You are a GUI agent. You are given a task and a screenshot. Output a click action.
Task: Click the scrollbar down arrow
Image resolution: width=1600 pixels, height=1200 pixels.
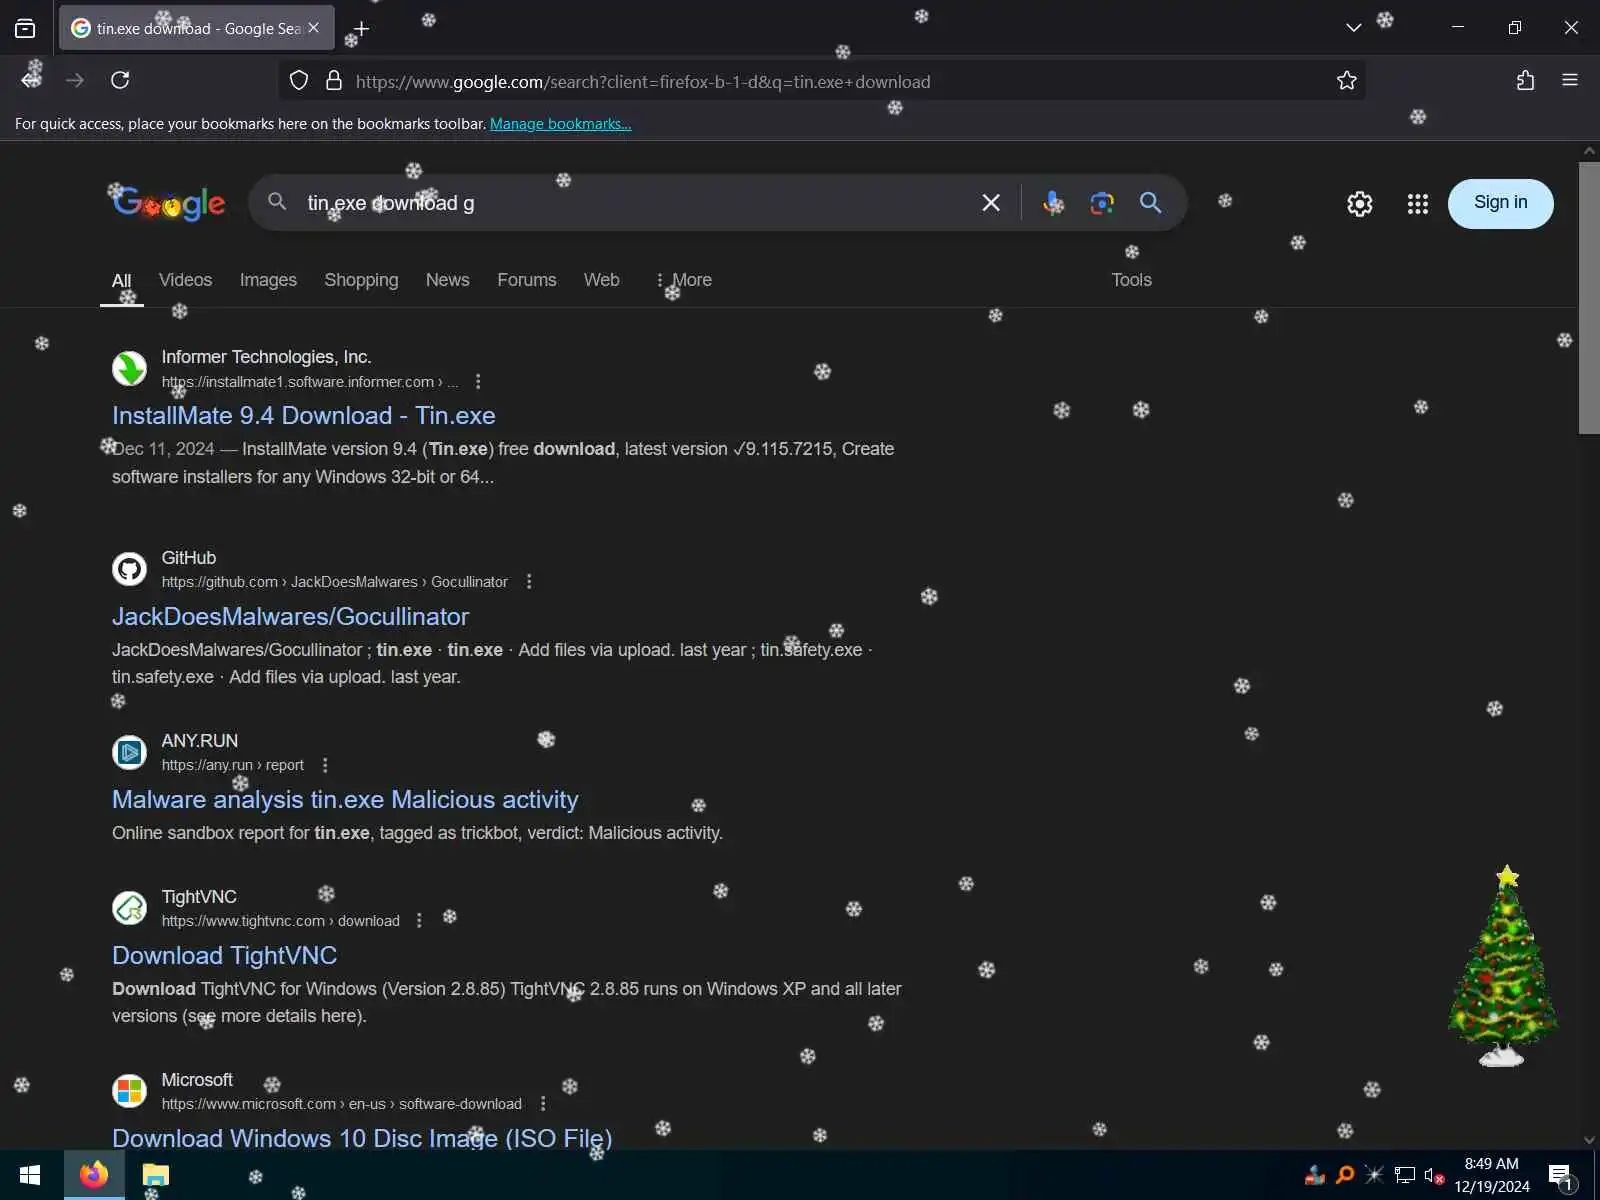click(1589, 1140)
